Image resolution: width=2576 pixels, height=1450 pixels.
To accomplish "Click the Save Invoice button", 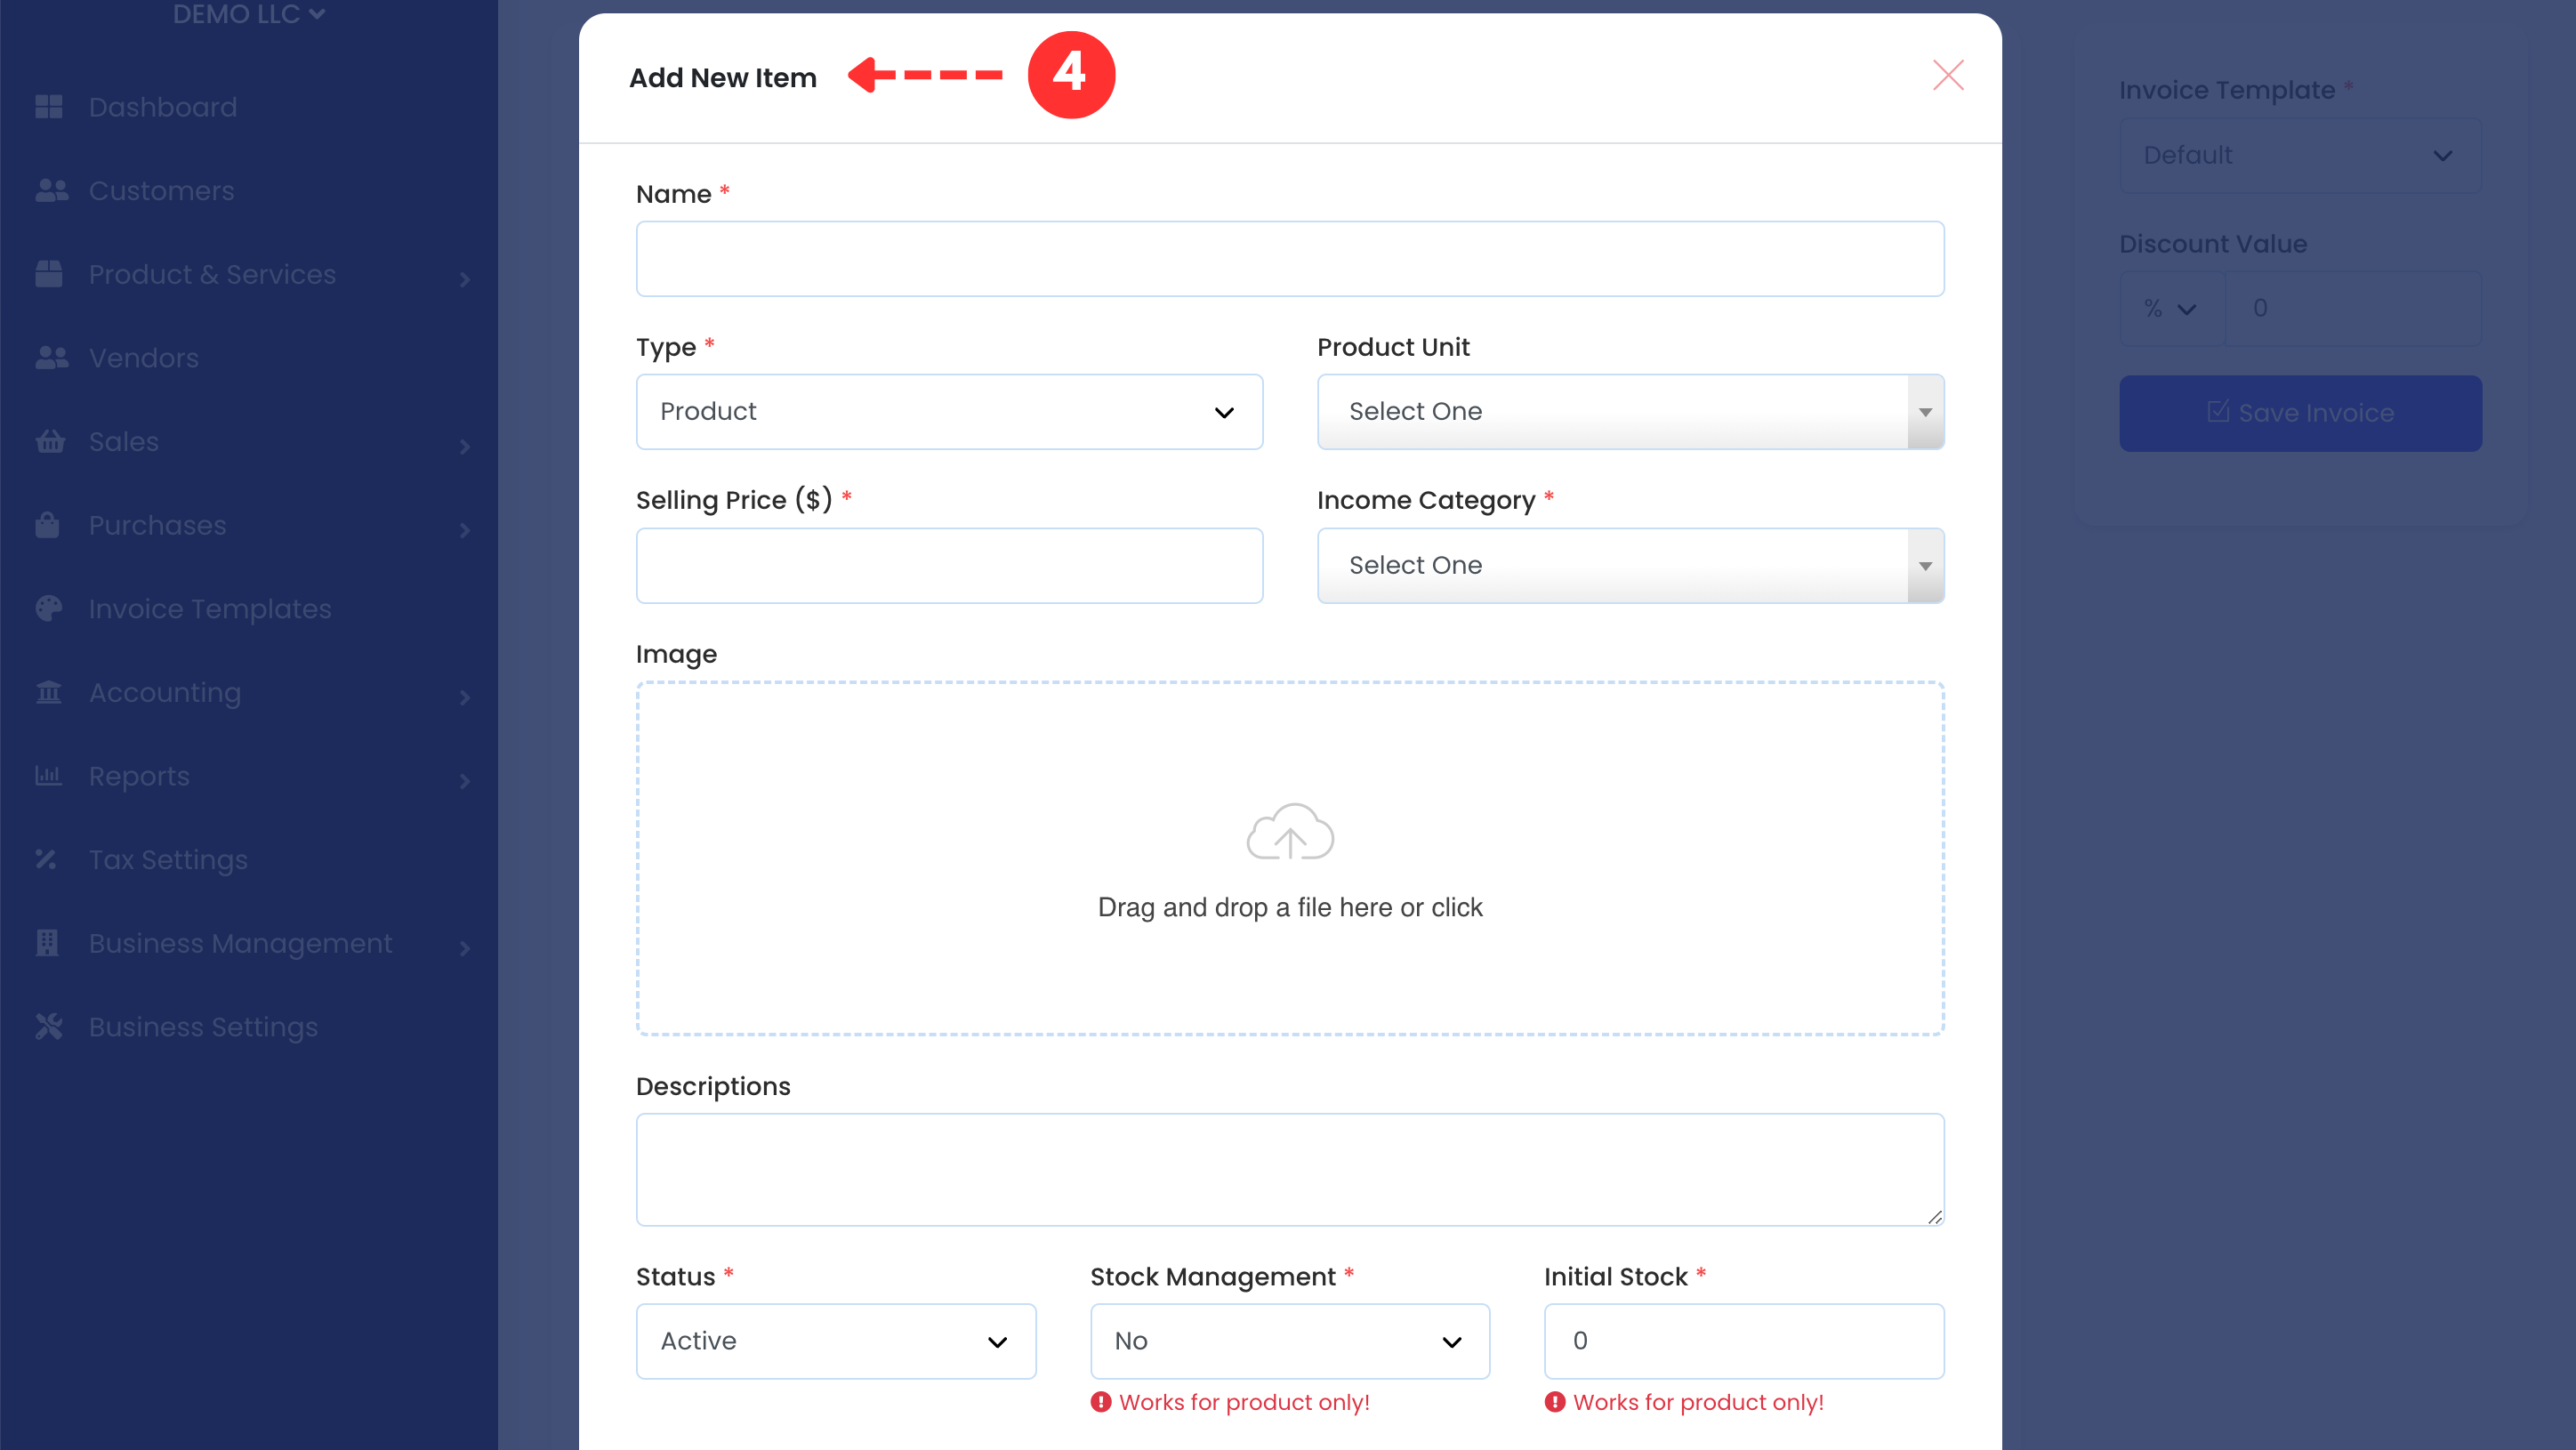I will (2299, 413).
